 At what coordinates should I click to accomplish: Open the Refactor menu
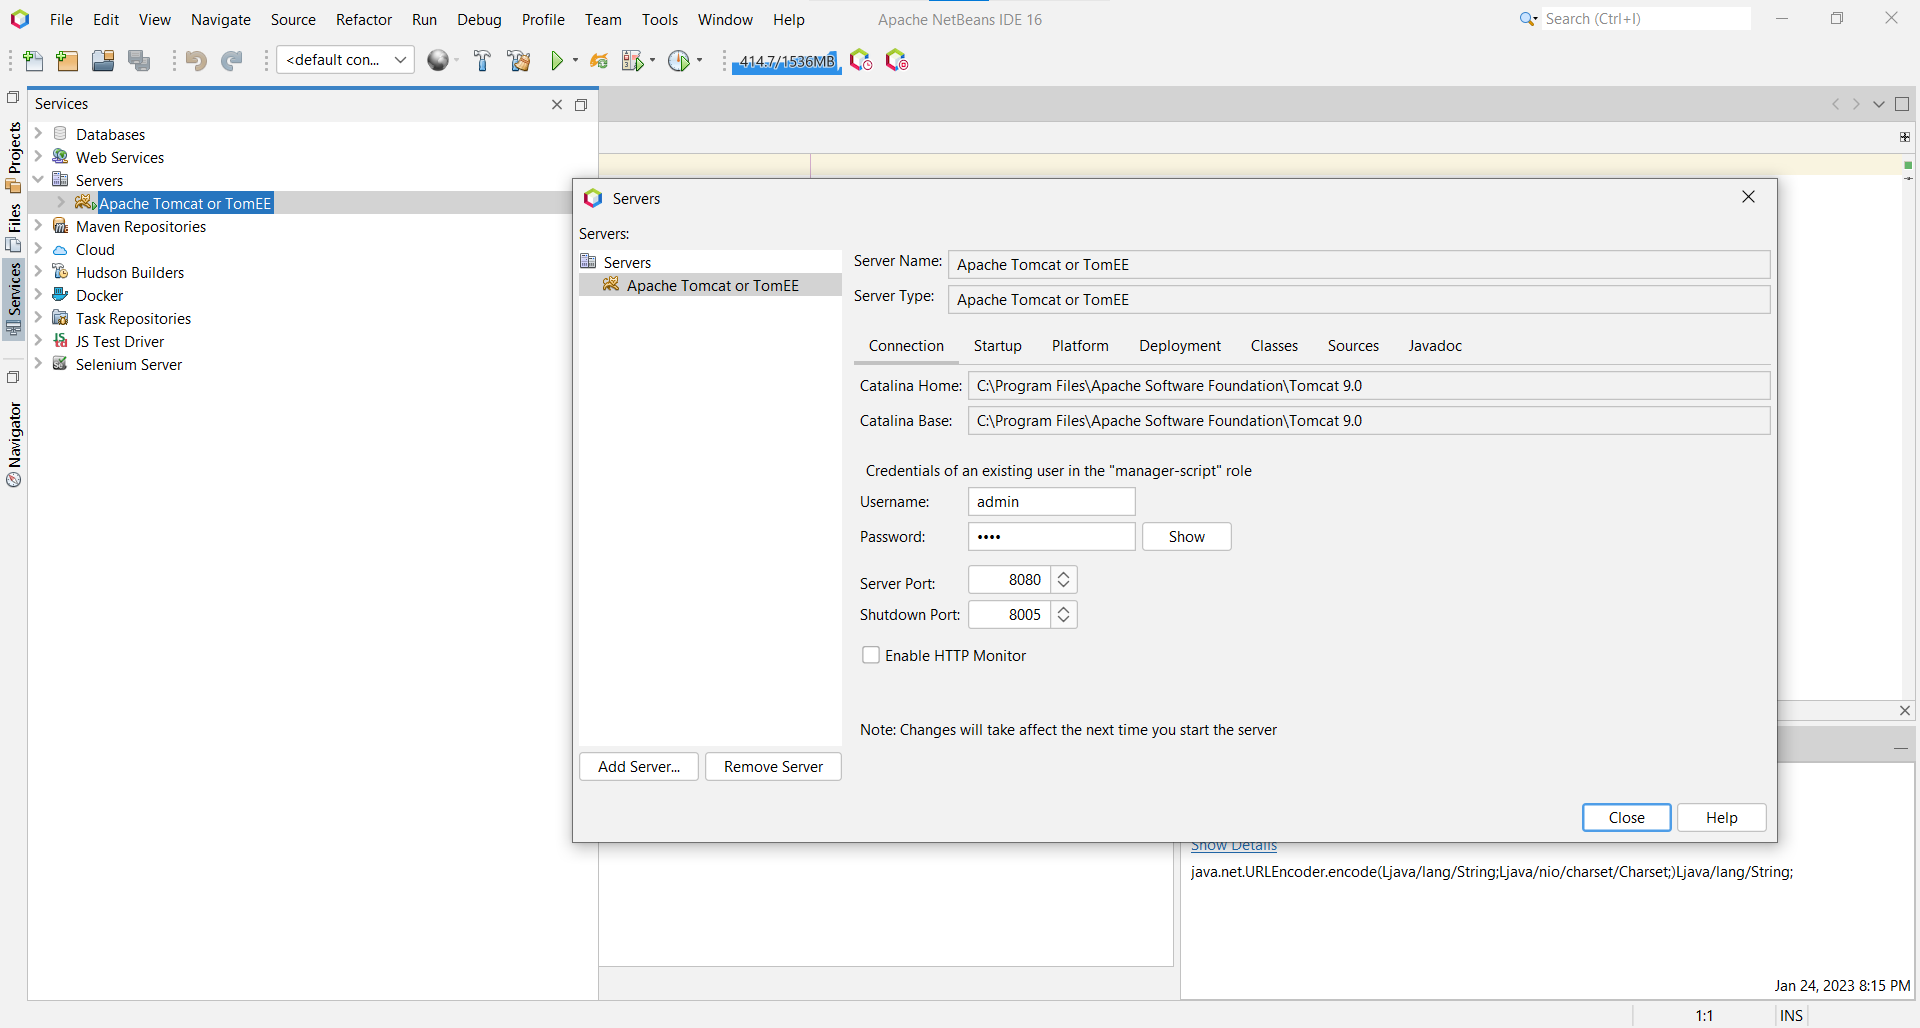[x=364, y=20]
